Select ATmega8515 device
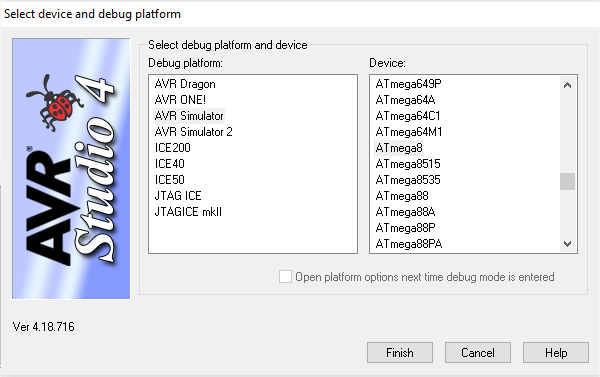Viewport: 600px width, 377px height. point(408,164)
